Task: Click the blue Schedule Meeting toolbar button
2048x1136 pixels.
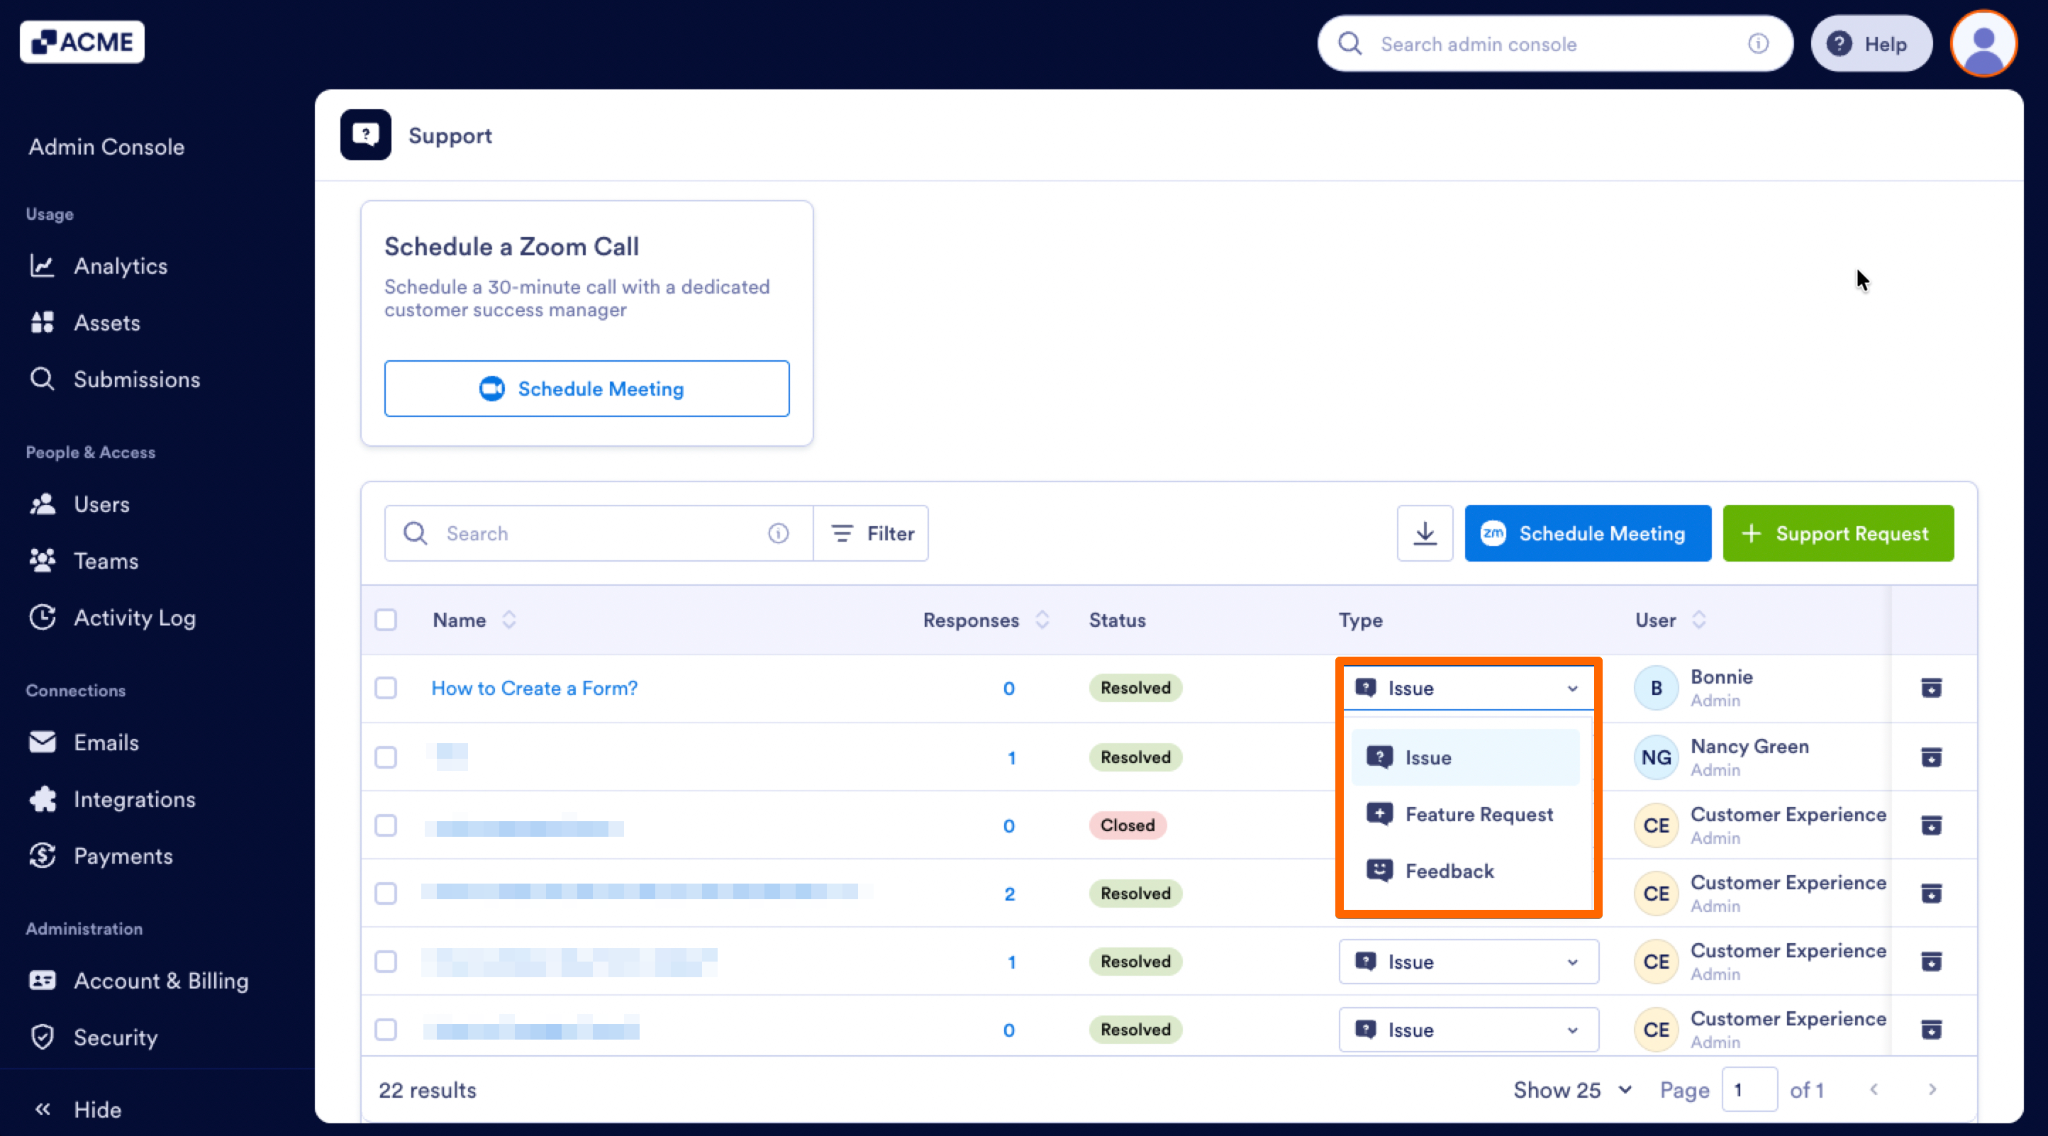Action: click(1588, 534)
